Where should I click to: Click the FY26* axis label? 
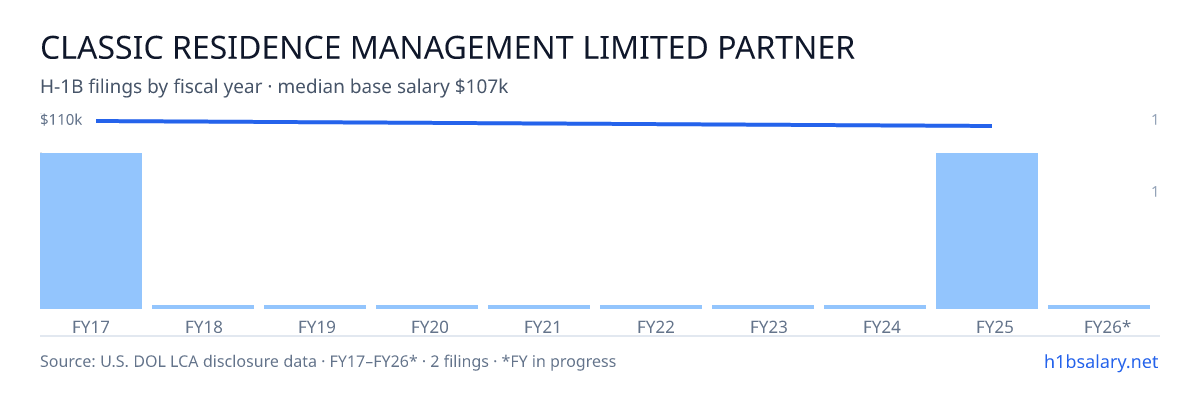tap(1107, 326)
